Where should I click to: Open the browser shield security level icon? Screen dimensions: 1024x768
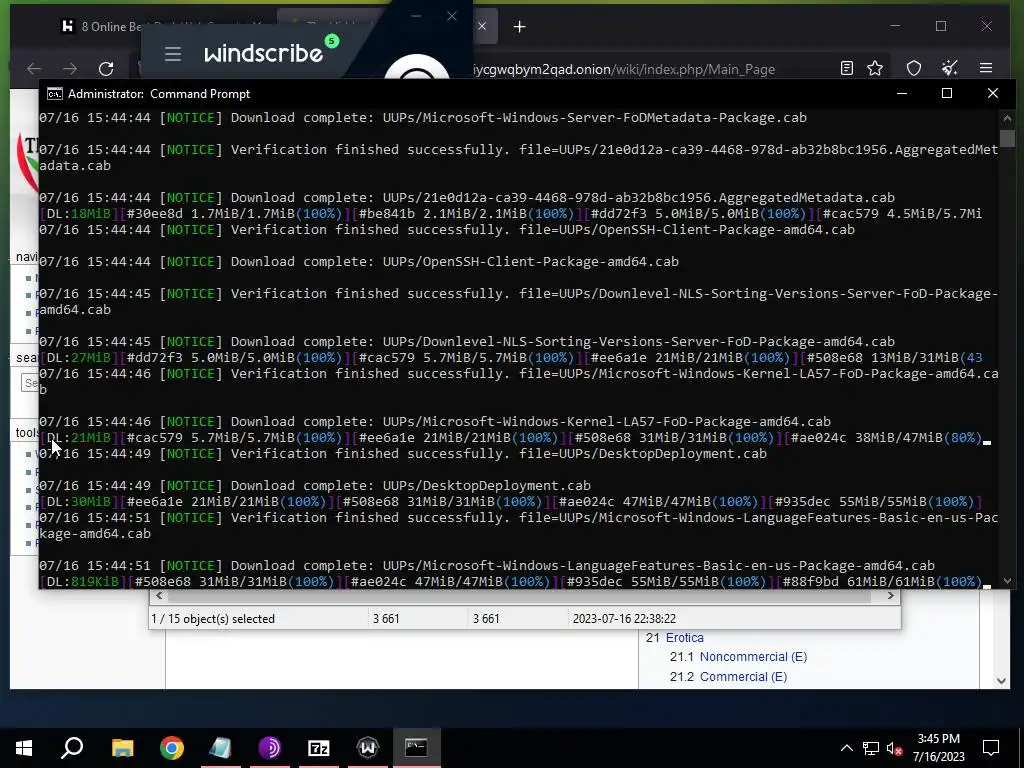914,68
